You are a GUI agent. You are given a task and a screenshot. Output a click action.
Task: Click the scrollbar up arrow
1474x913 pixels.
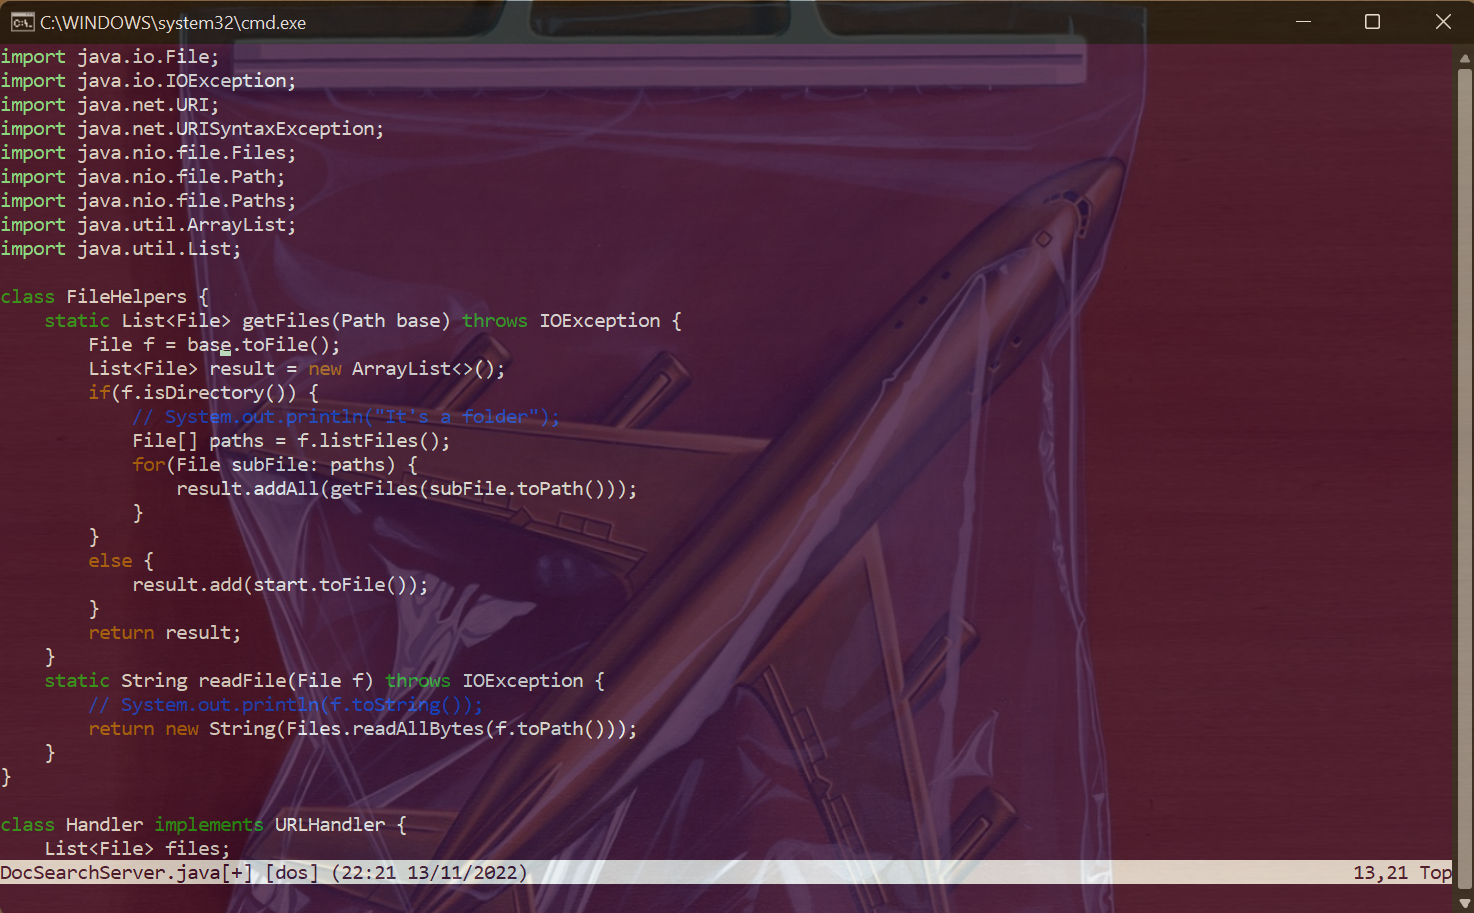[x=1464, y=58]
